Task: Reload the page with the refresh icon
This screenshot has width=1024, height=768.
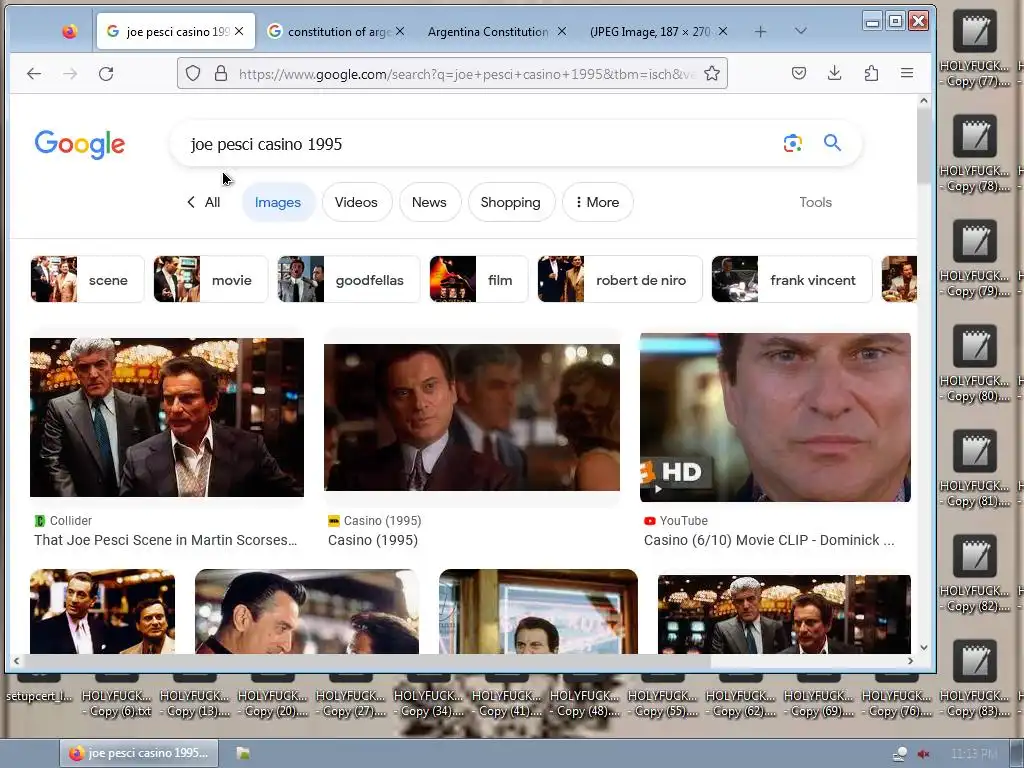Action: [106, 74]
